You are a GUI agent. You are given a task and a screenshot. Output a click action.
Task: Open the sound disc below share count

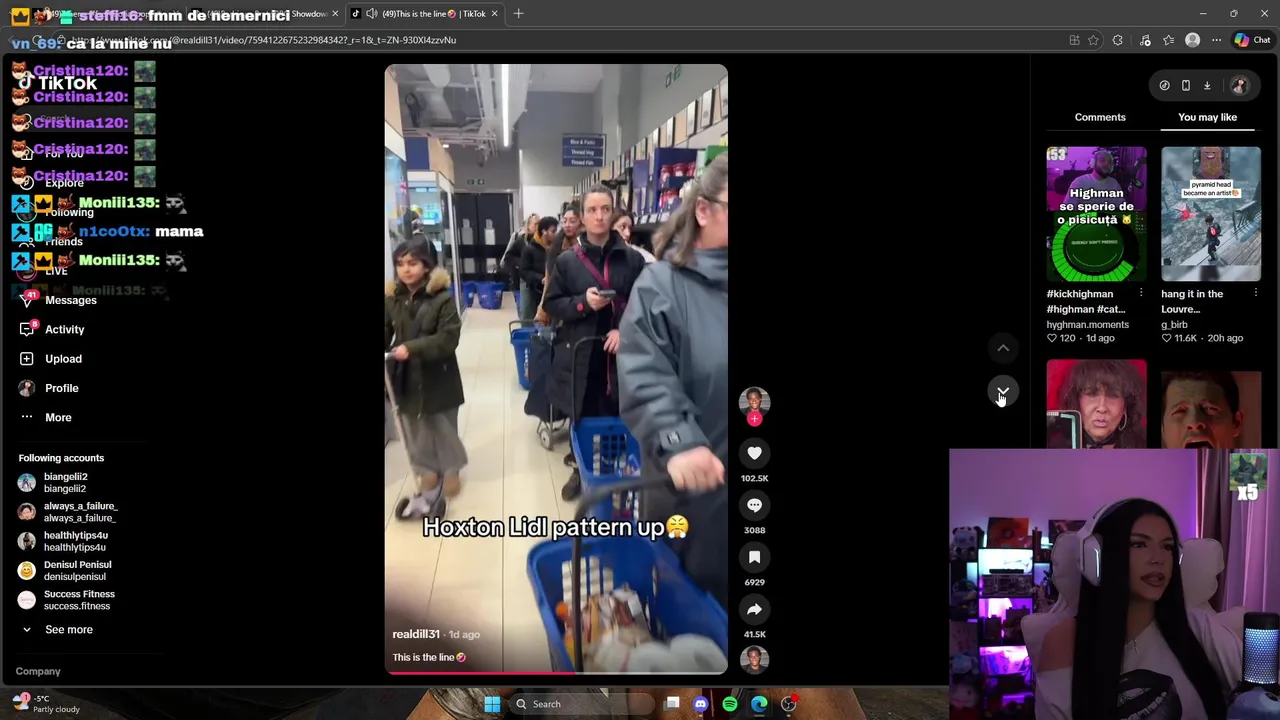coord(754,659)
